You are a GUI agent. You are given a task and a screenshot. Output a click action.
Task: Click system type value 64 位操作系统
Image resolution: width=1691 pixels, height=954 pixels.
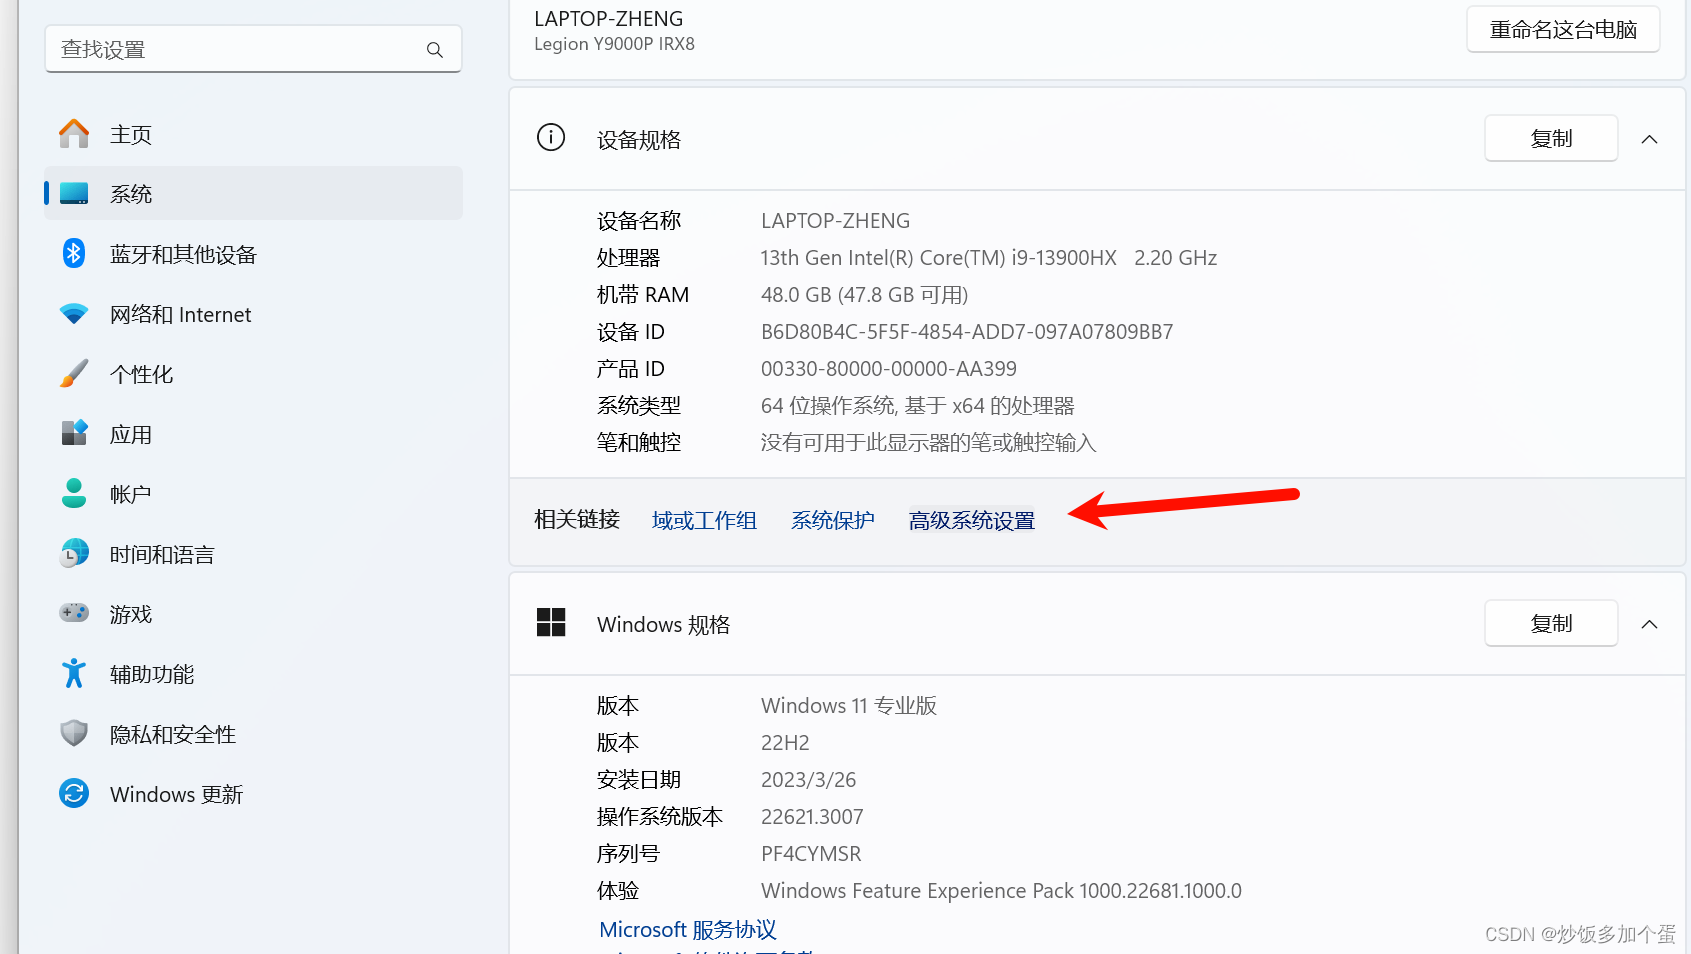918,406
